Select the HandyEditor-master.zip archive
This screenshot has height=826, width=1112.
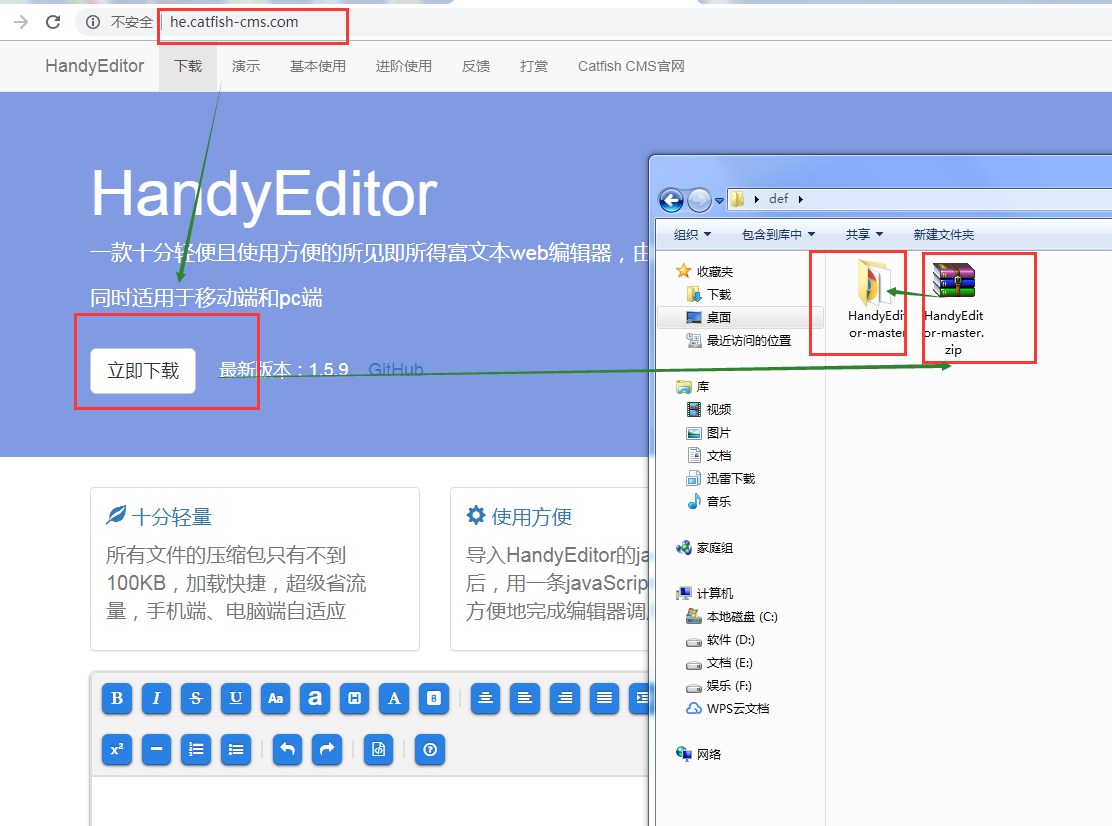(x=954, y=309)
